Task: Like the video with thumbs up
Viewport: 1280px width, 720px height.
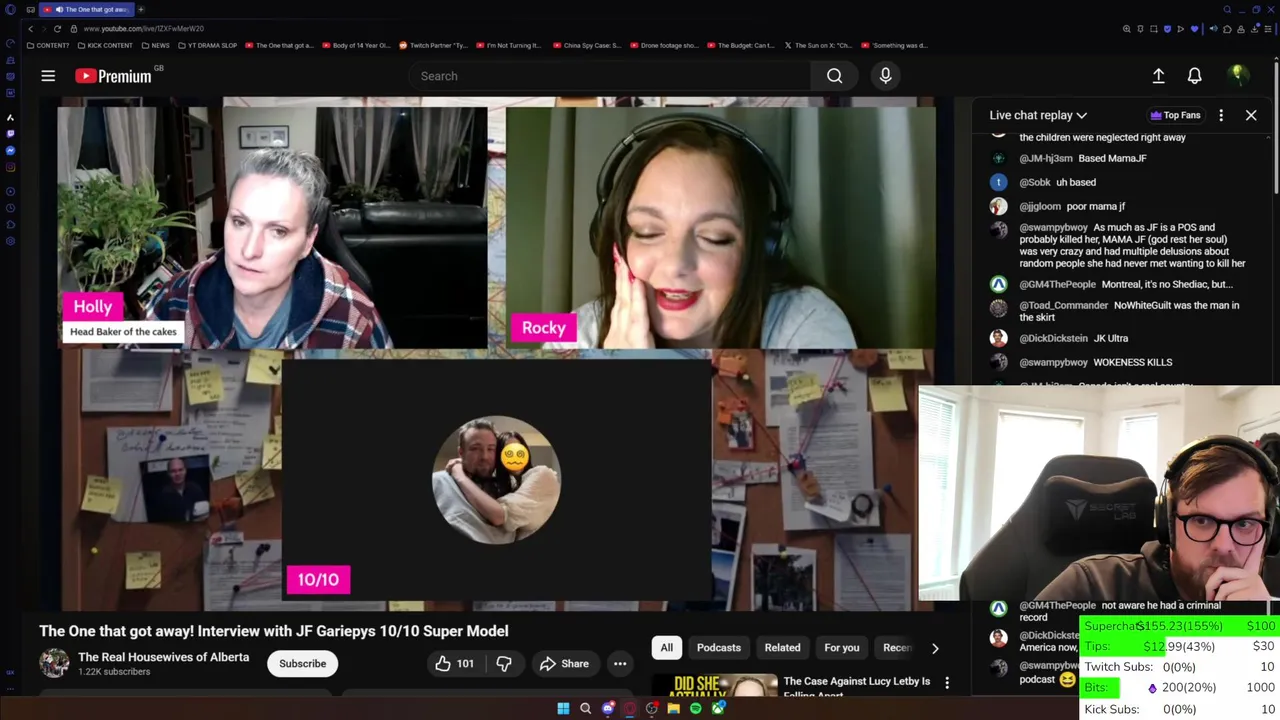Action: coord(454,663)
